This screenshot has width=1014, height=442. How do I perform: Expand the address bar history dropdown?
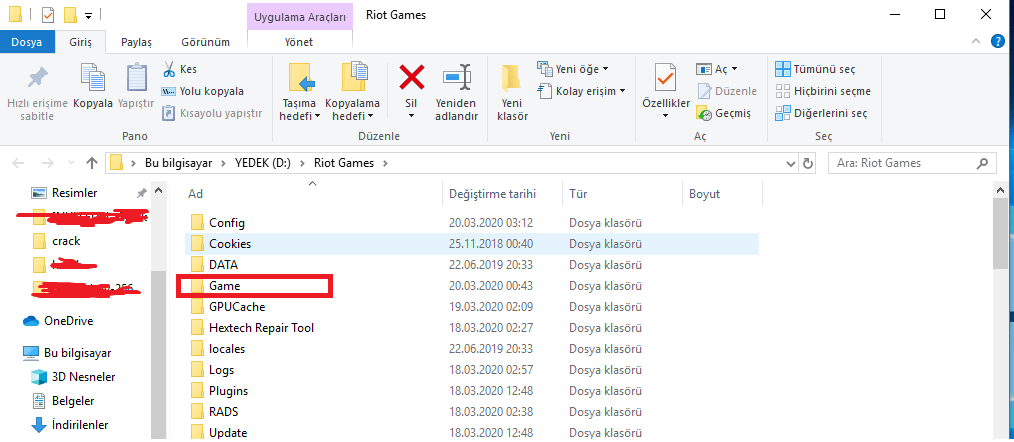click(x=791, y=163)
